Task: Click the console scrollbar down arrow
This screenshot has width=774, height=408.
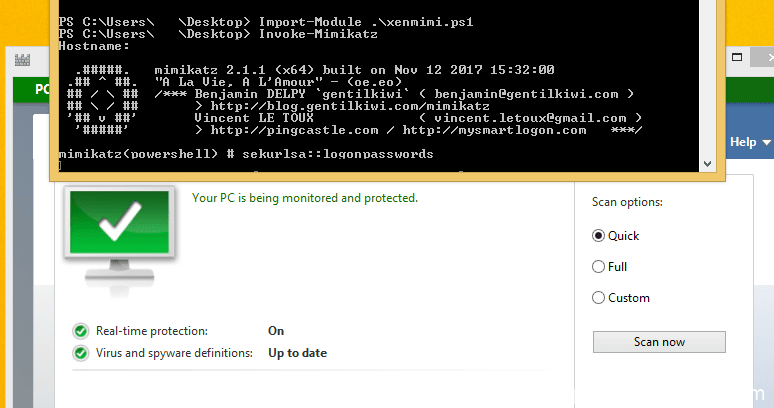Action: pos(708,162)
